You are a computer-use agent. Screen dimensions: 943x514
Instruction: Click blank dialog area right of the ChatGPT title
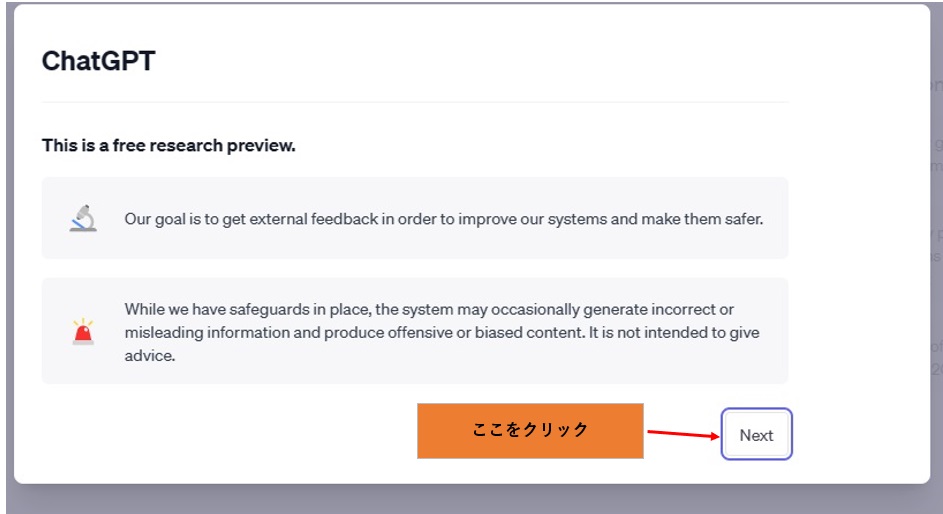click(500, 61)
